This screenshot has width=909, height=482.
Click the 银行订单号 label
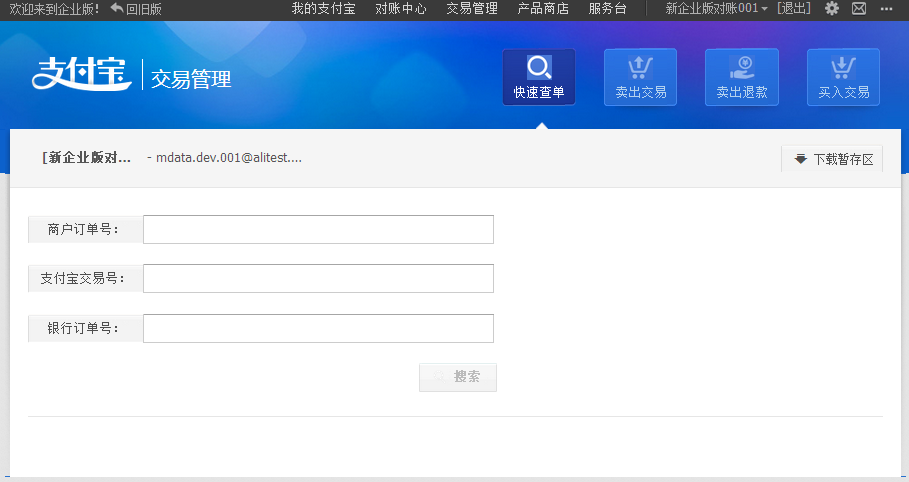click(x=83, y=328)
